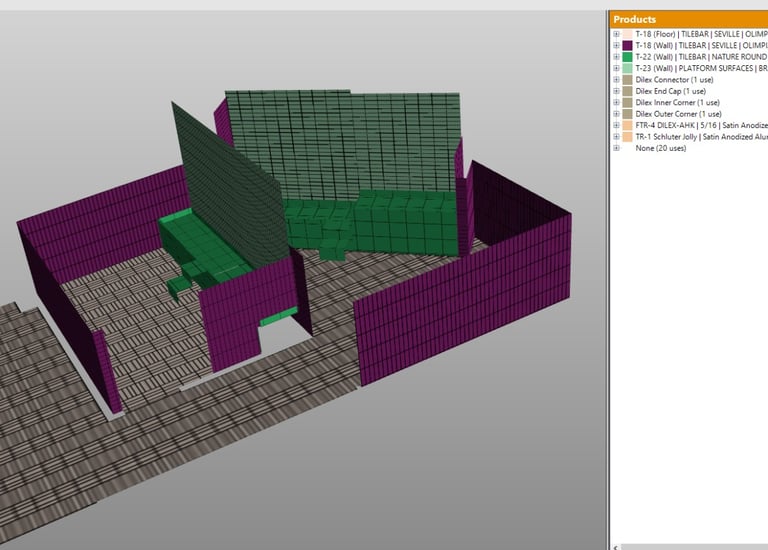
Task: Click the tan Dilex End Cap swatch
Action: pos(627,91)
